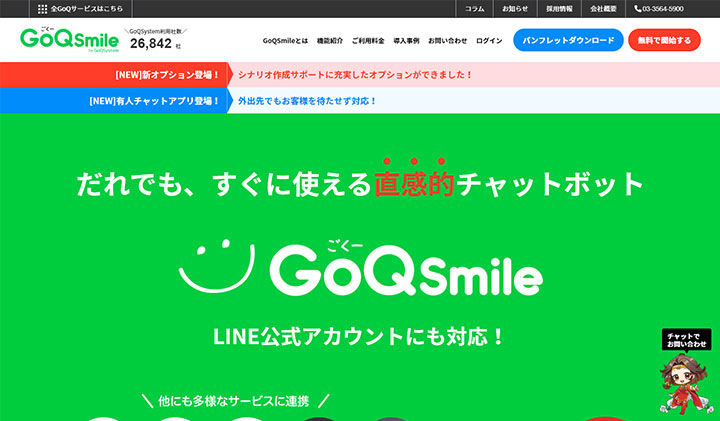Click the ログイン link
This screenshot has height=421, width=720.
[489, 40]
